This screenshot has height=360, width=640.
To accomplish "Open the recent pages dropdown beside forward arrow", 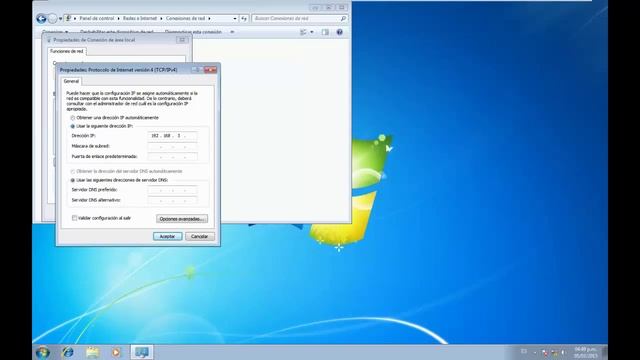I will (60, 19).
